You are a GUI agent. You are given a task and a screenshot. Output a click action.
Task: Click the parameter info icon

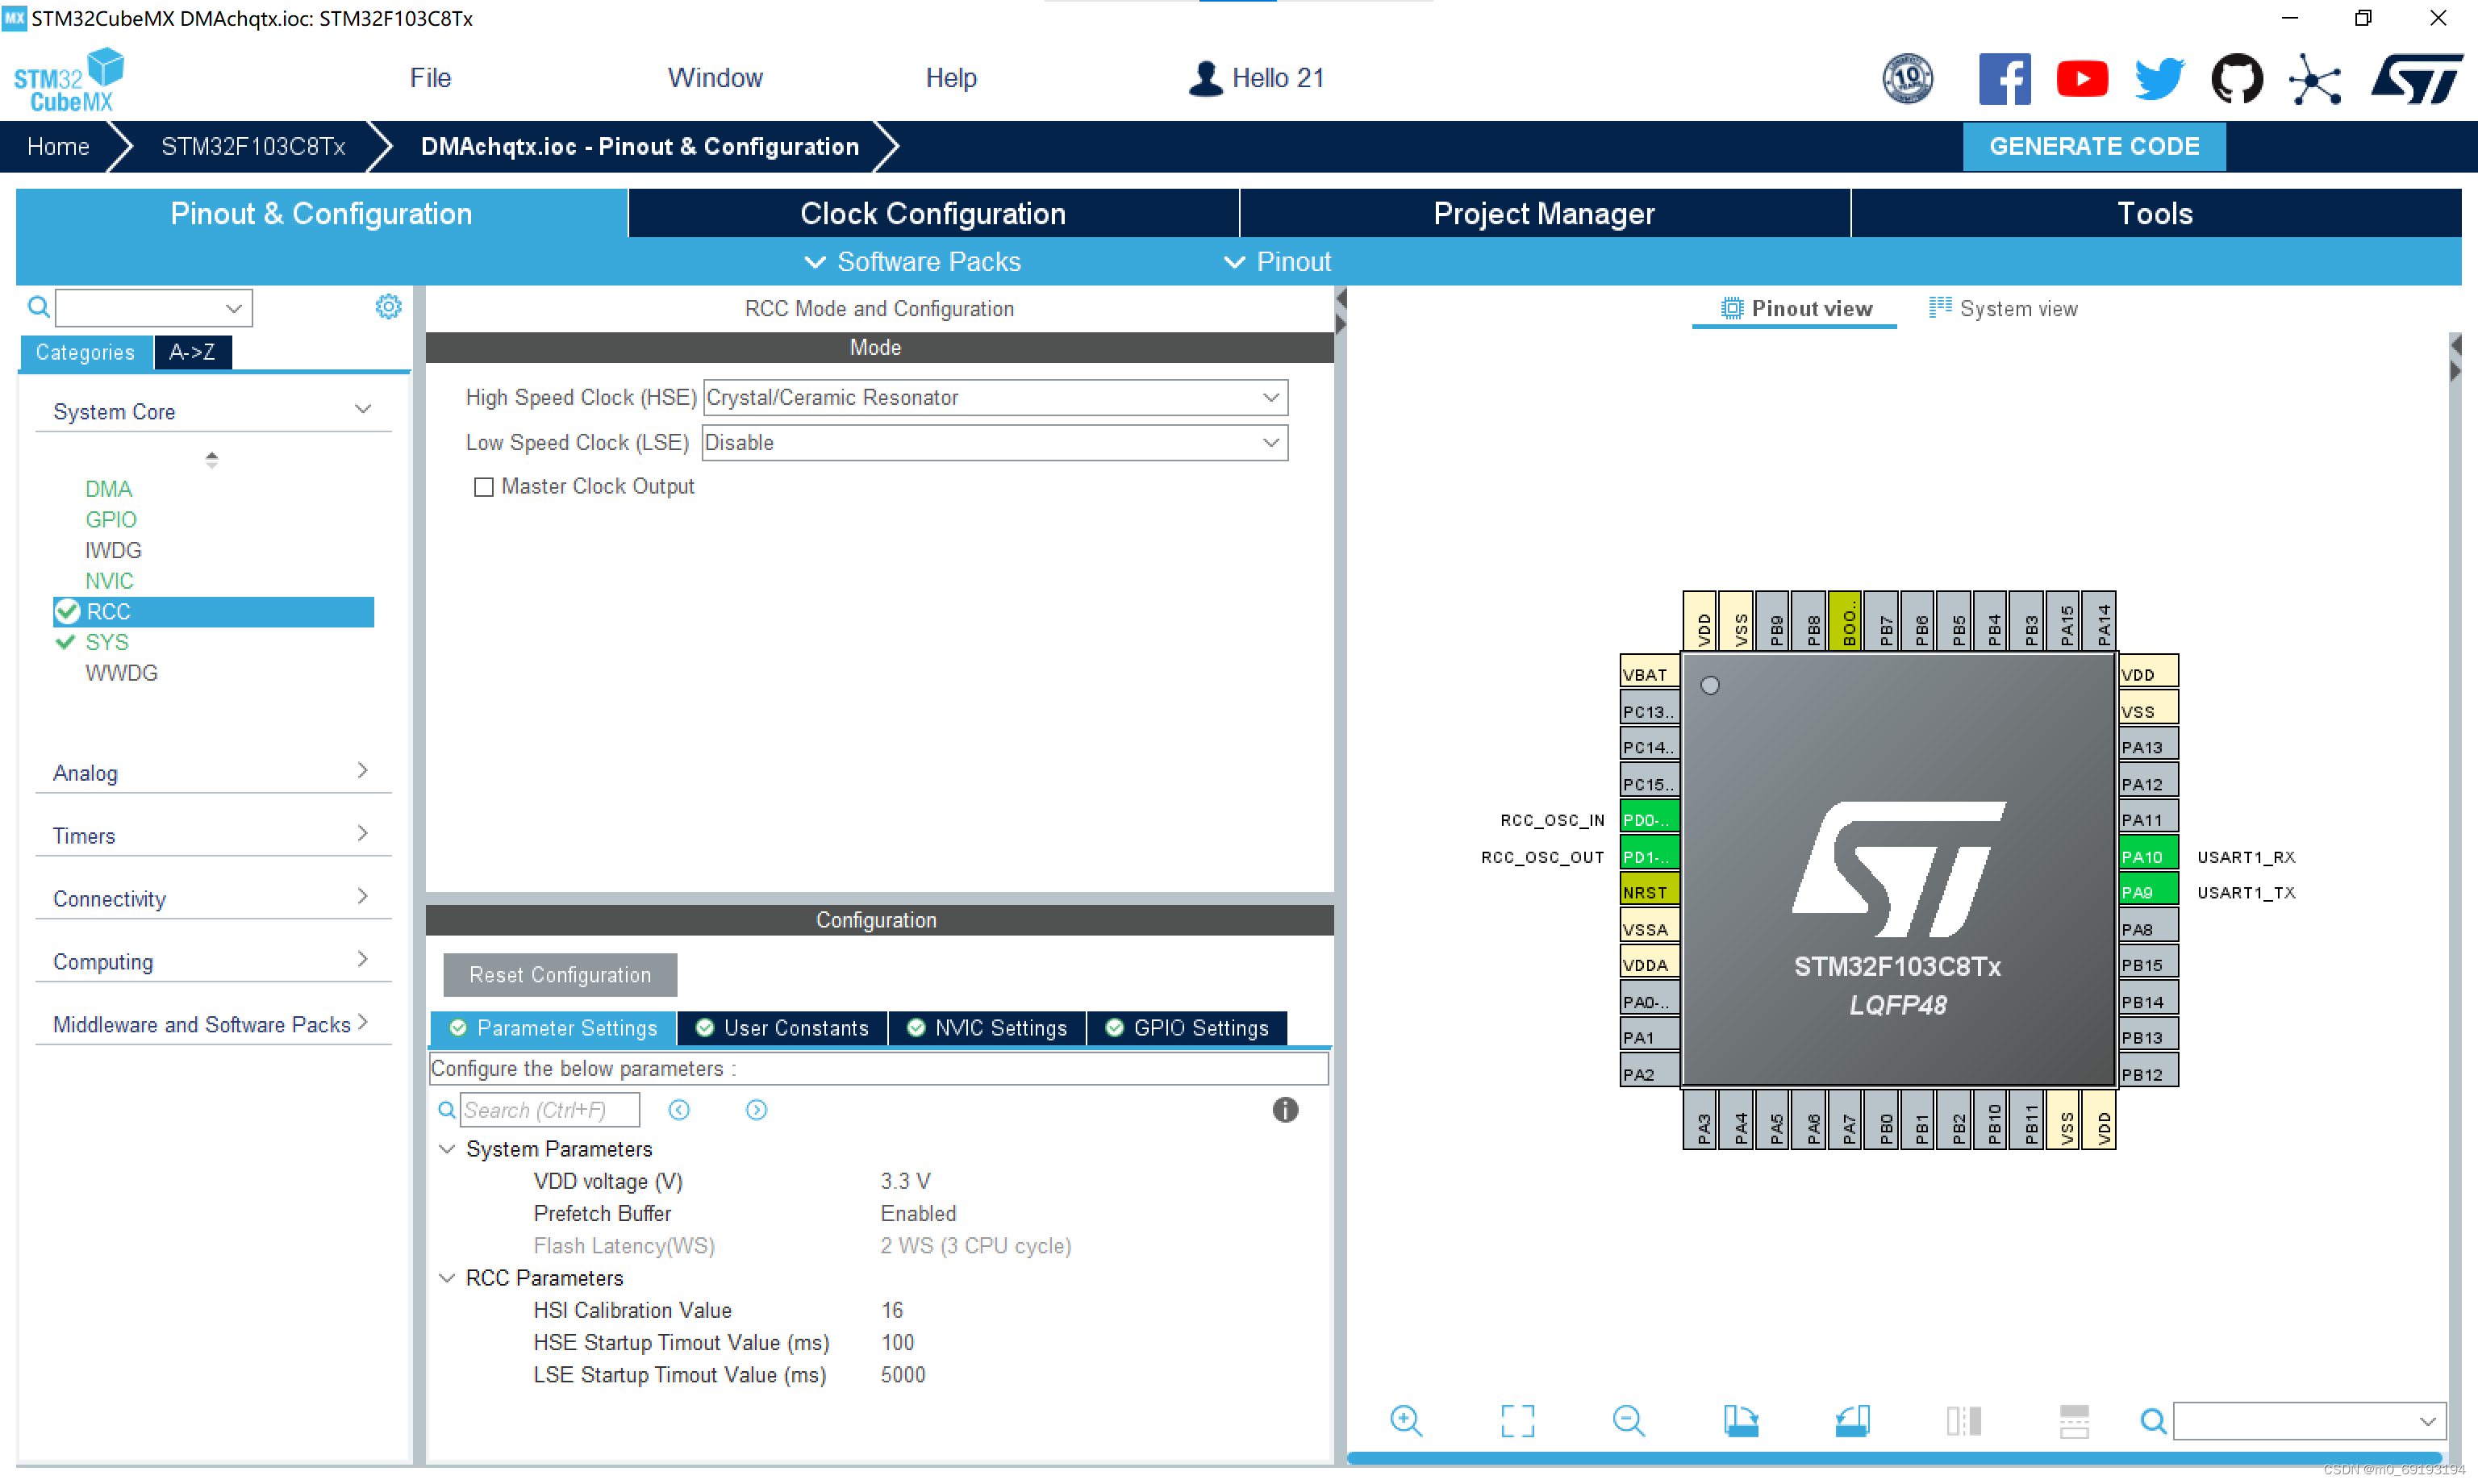[1285, 1110]
